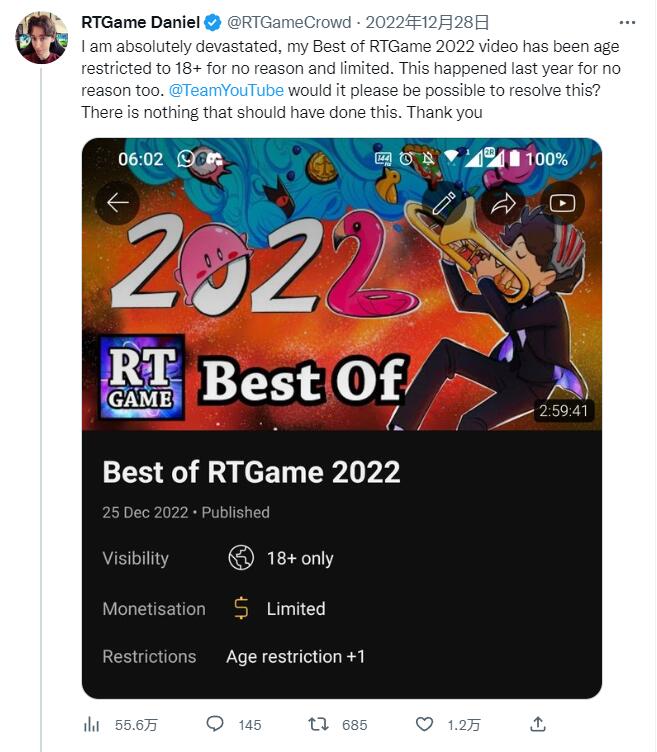Open the Age restriction +1 entry

pos(295,657)
